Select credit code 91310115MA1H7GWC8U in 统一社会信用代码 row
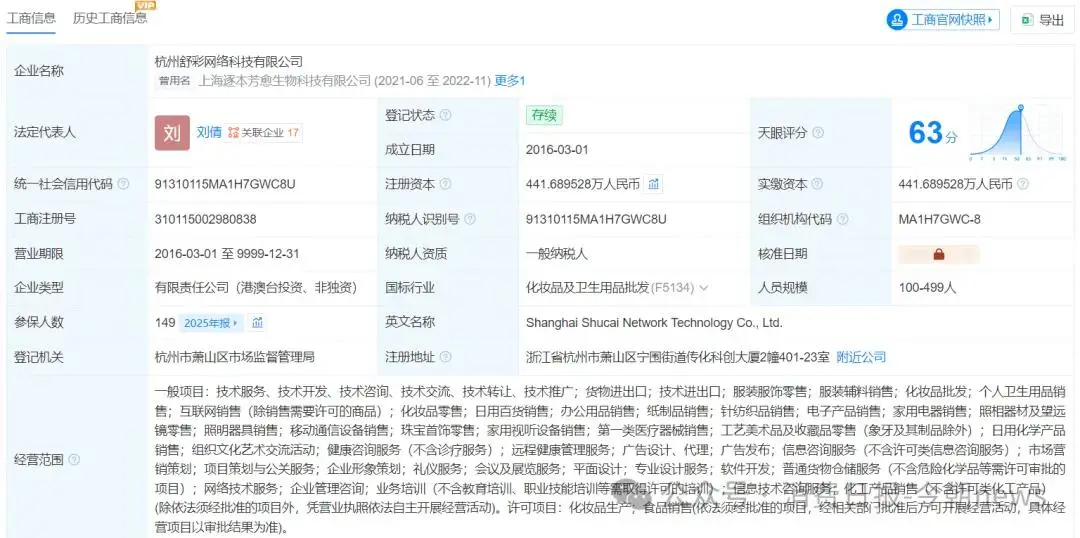Screen dimensions: 1080x538 [x=227, y=185]
